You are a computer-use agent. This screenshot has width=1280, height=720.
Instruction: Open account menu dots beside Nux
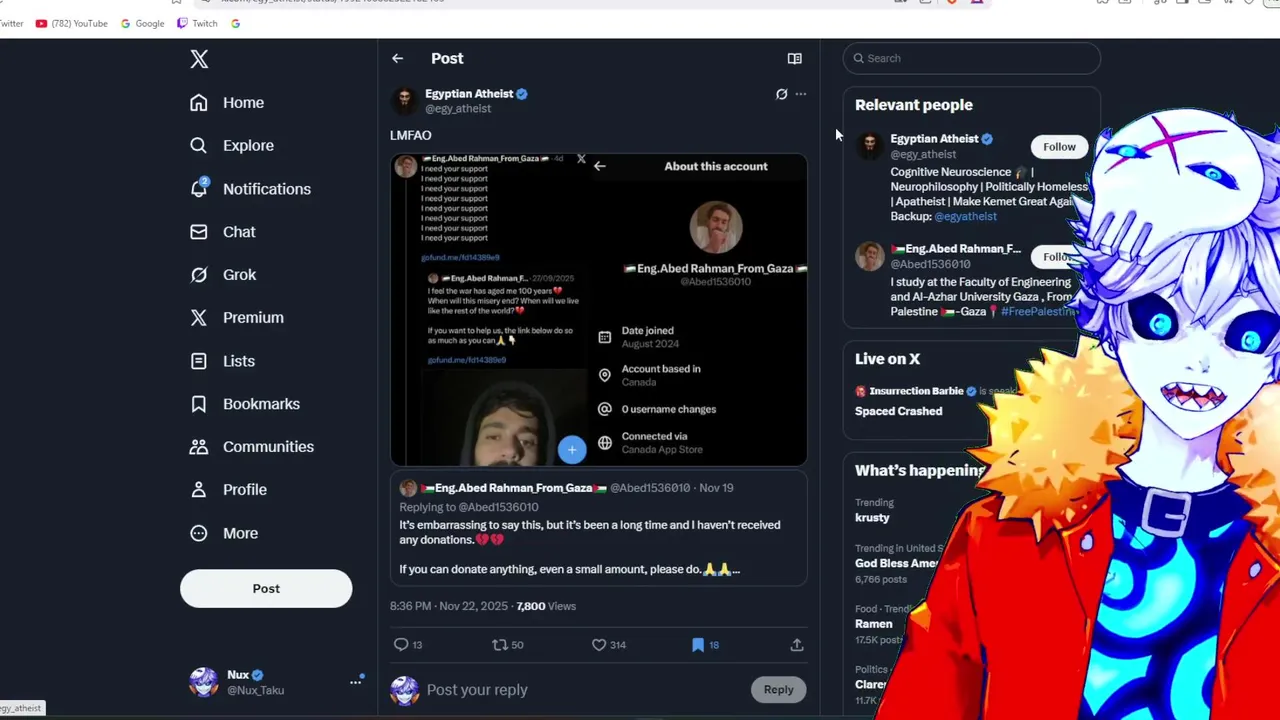355,682
